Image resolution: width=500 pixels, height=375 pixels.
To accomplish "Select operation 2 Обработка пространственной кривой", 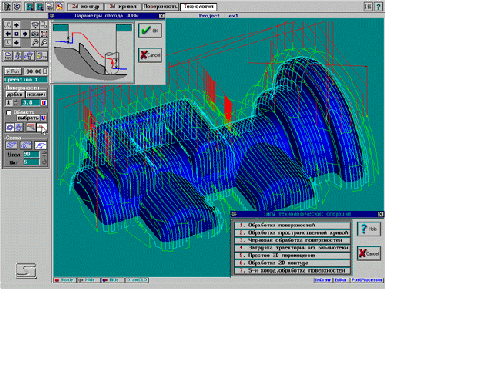I will click(292, 233).
